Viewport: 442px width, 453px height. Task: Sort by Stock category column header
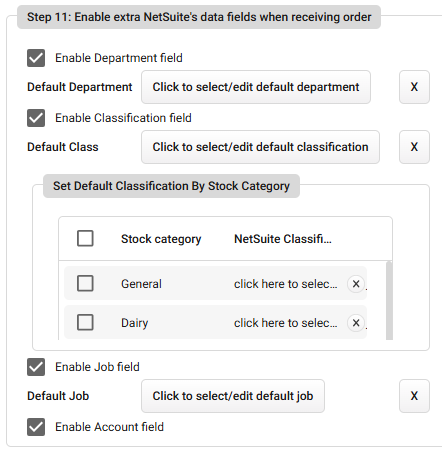click(161, 239)
